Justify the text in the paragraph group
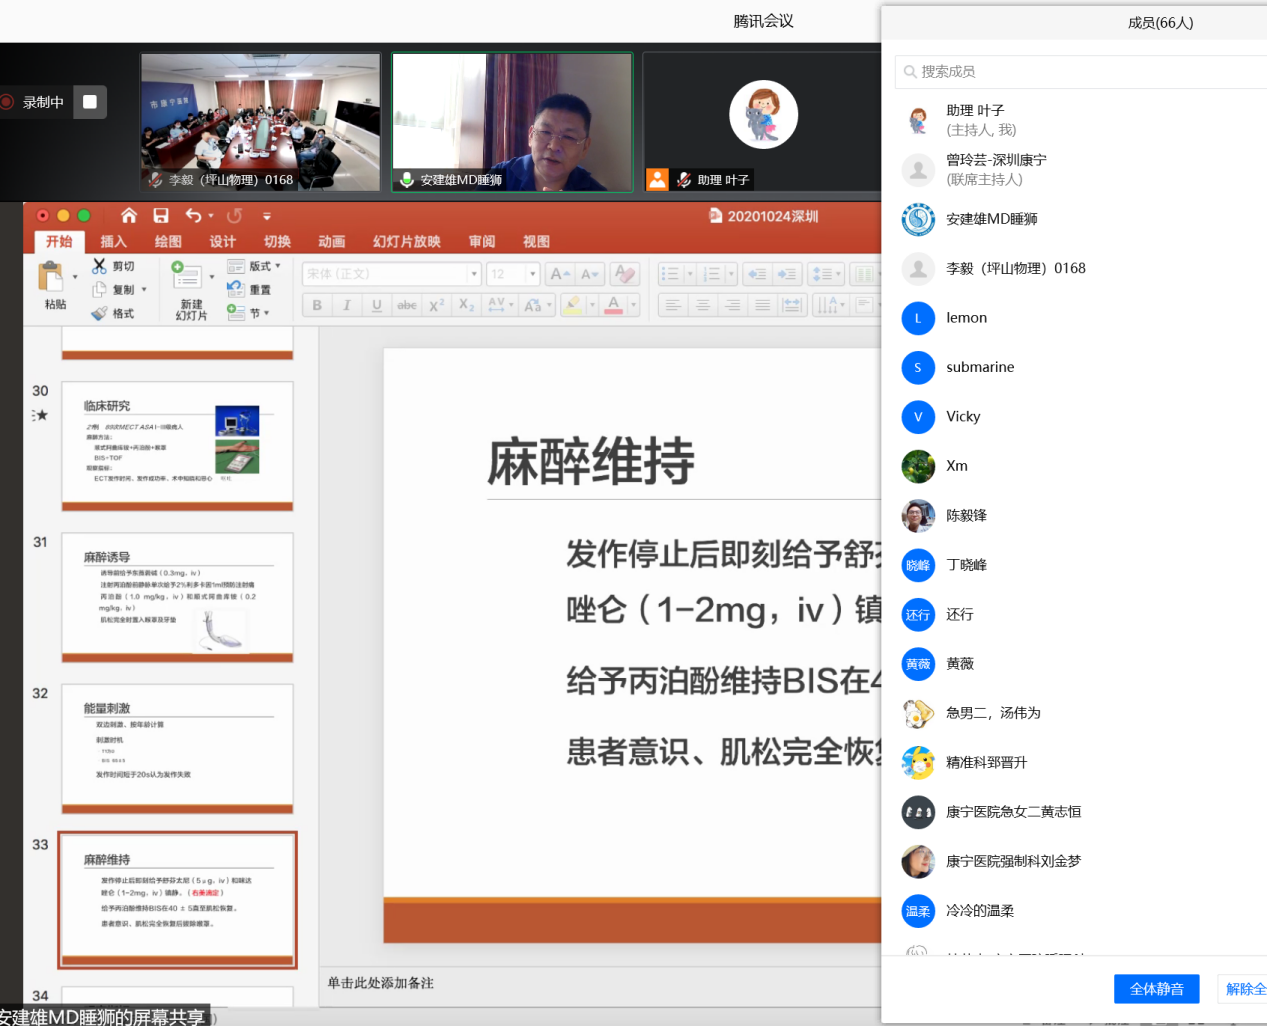The width and height of the screenshot is (1267, 1026). click(763, 305)
